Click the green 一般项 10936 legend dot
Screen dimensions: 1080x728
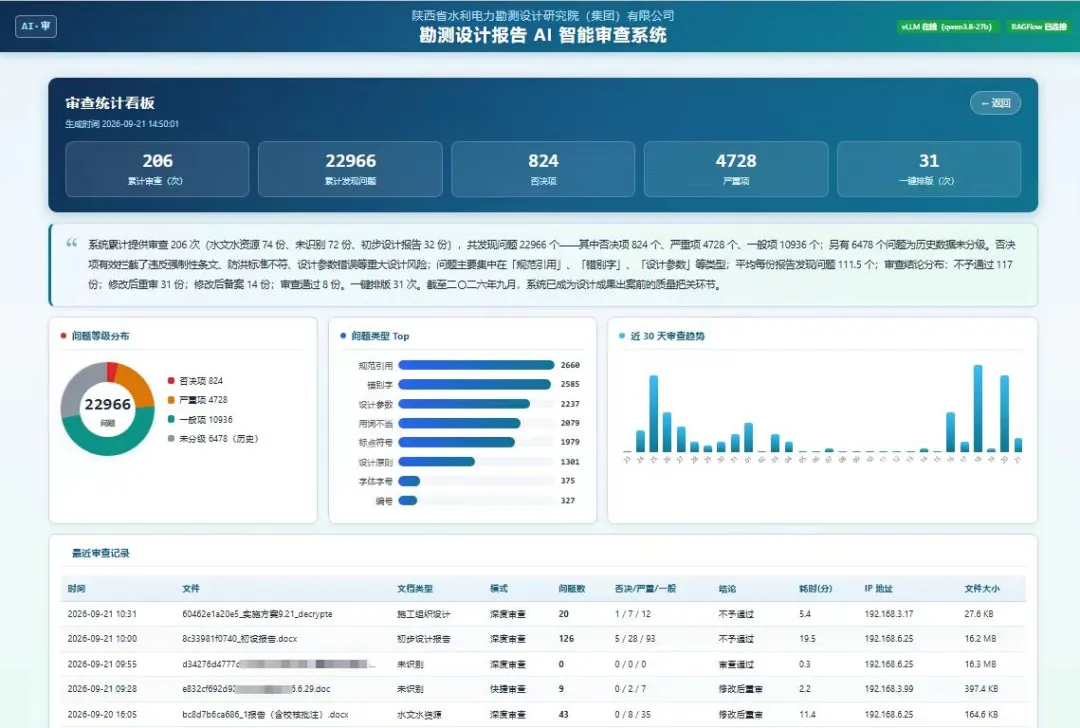point(171,419)
